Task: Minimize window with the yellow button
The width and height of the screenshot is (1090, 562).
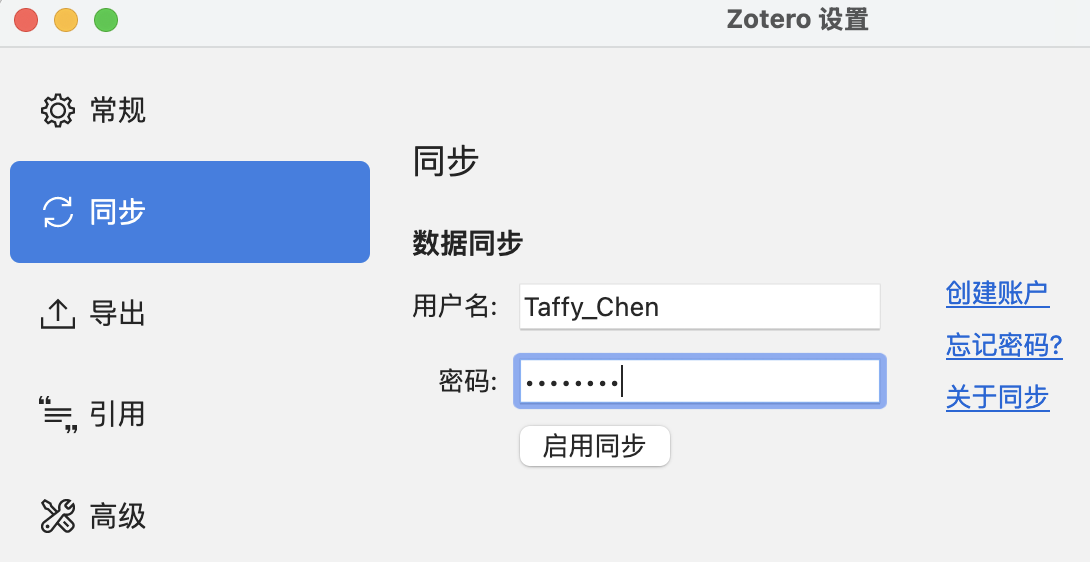Action: [65, 19]
